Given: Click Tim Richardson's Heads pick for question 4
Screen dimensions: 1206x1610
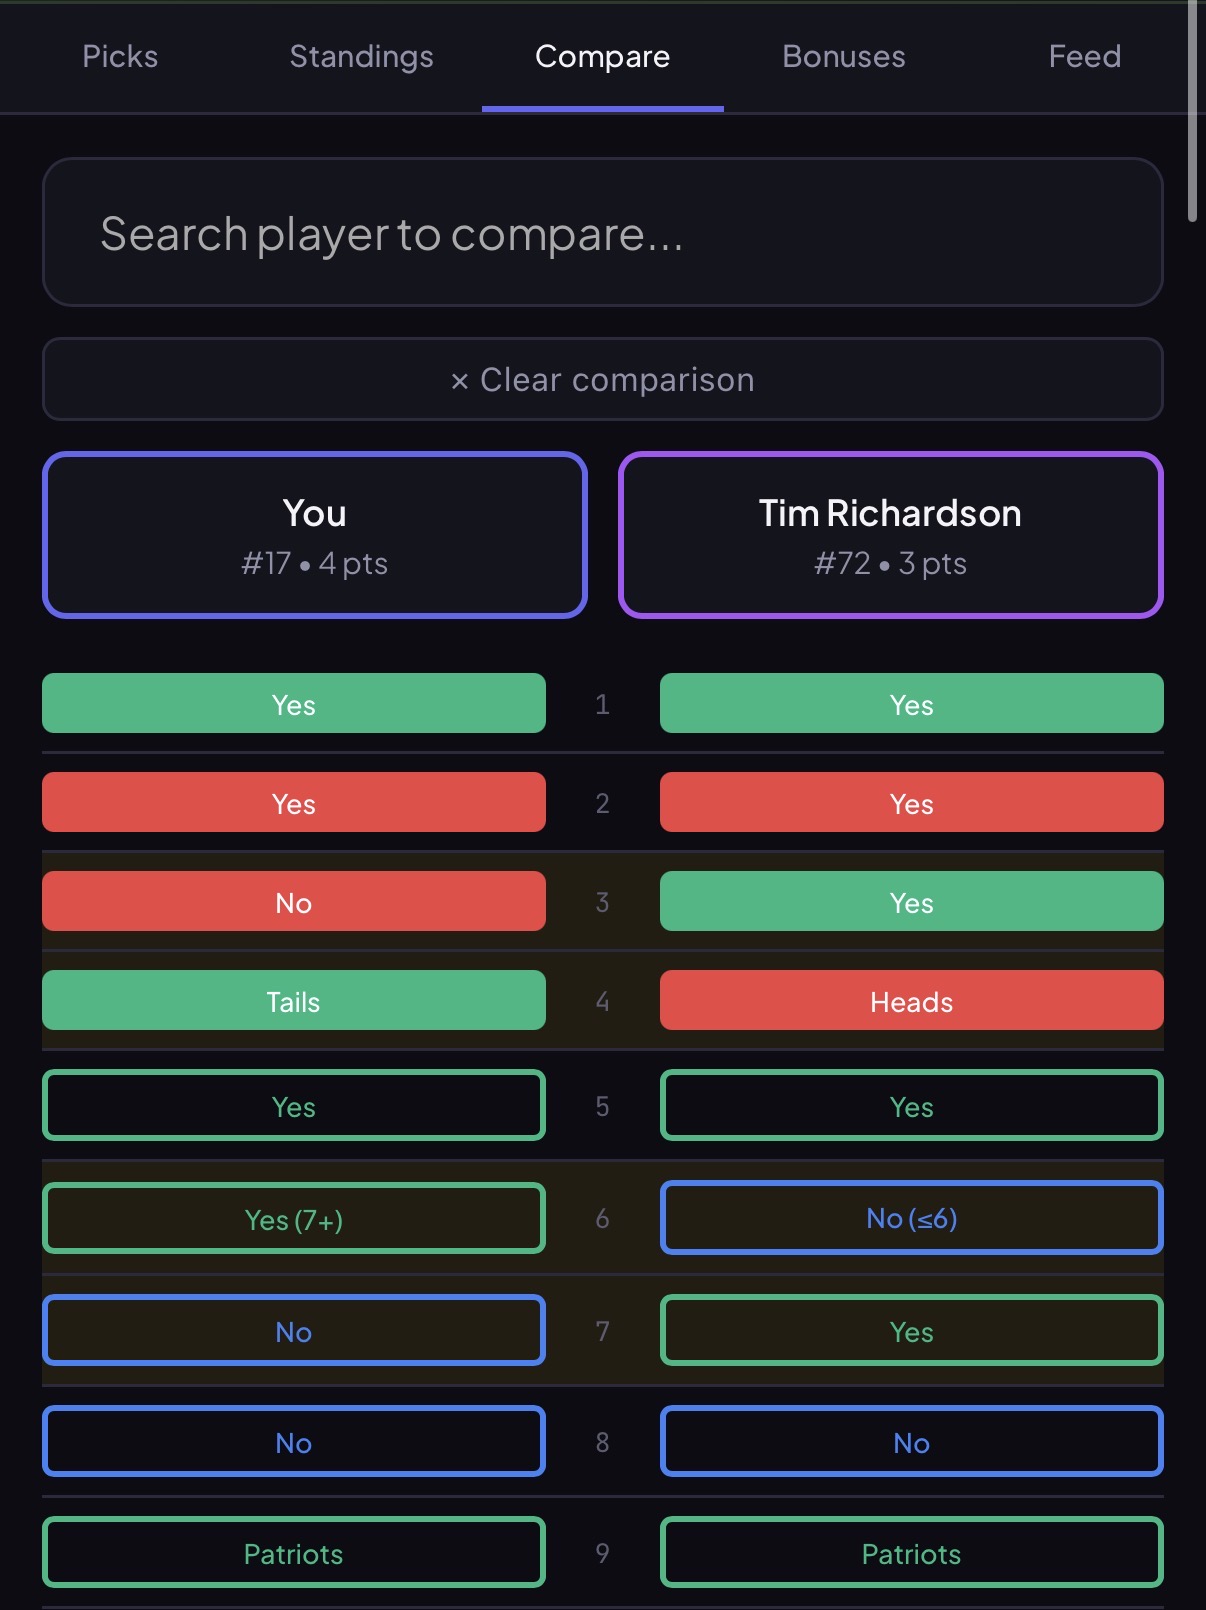Looking at the screenshot, I should click(x=911, y=1000).
